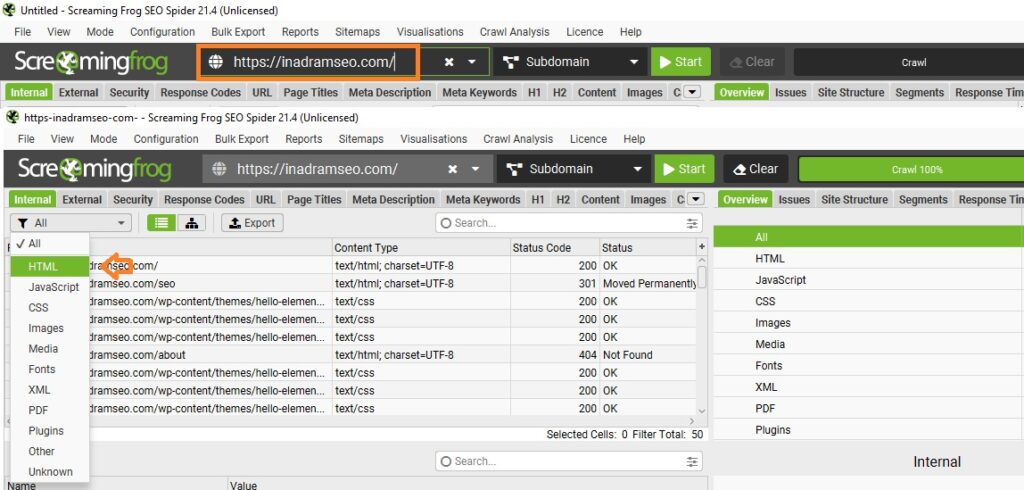Image resolution: width=1024 pixels, height=490 pixels.
Task: Open the Mode menu in the Untitled window
Action: tap(100, 31)
